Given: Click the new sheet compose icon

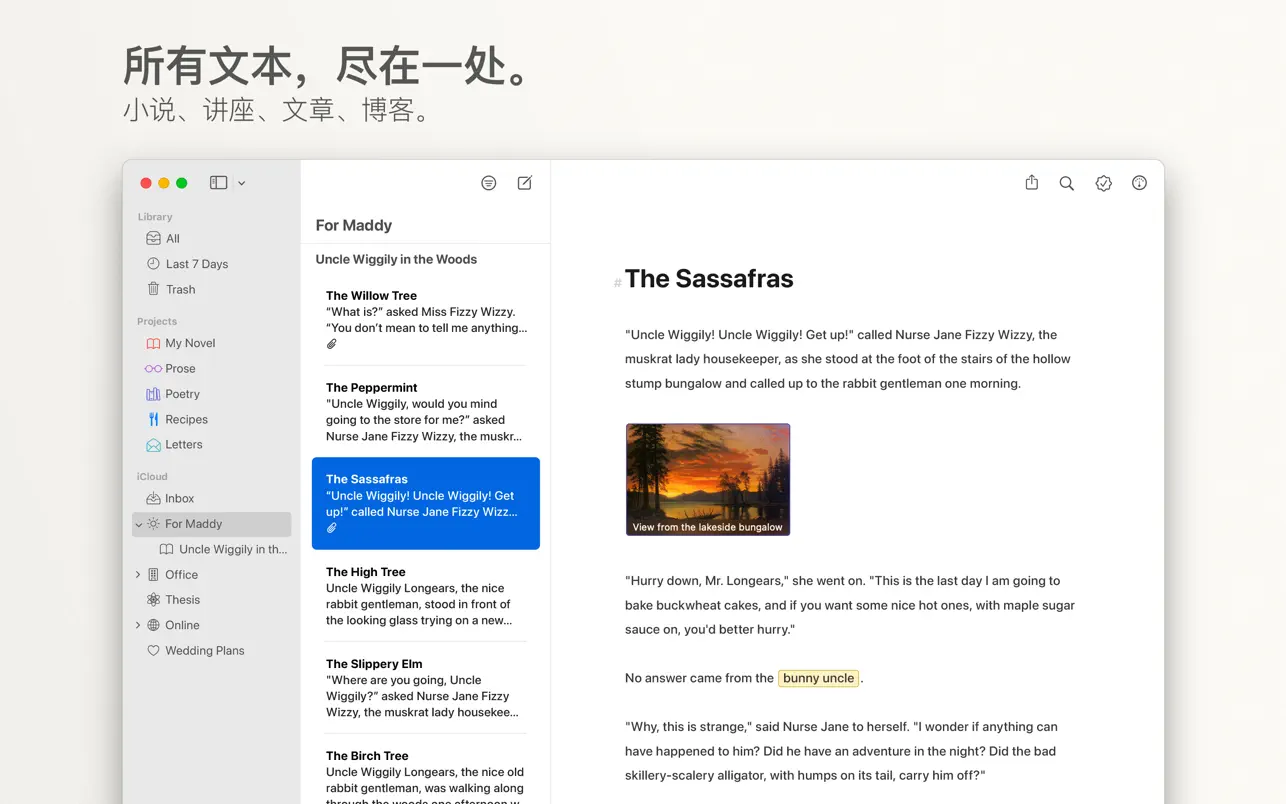Looking at the screenshot, I should click(524, 183).
